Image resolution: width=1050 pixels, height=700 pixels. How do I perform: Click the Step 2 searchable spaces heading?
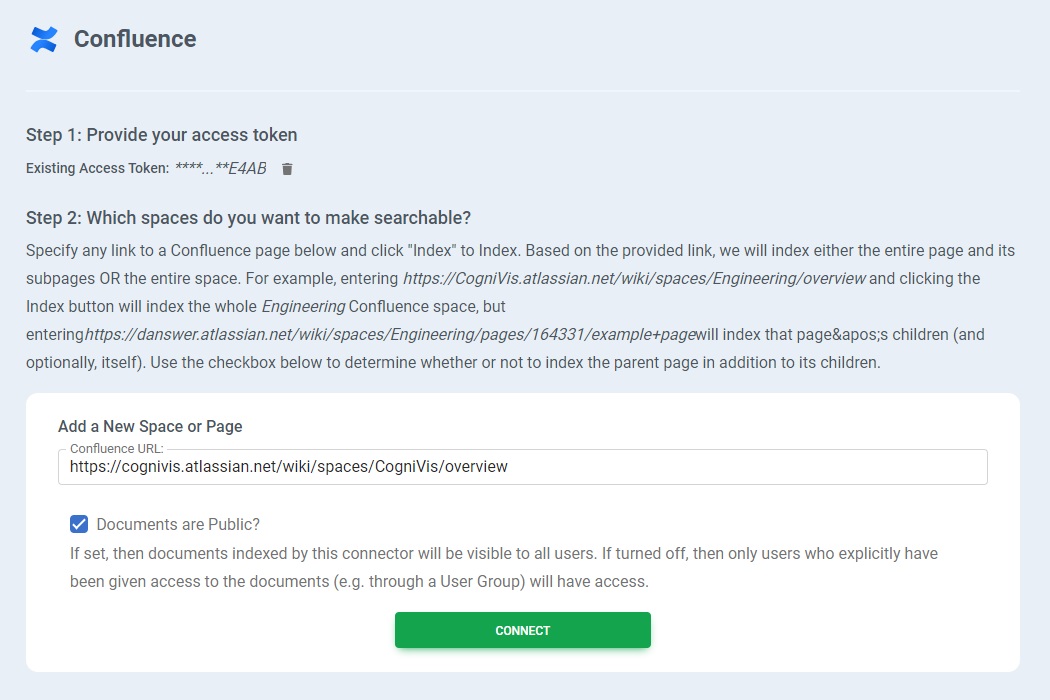tap(248, 218)
